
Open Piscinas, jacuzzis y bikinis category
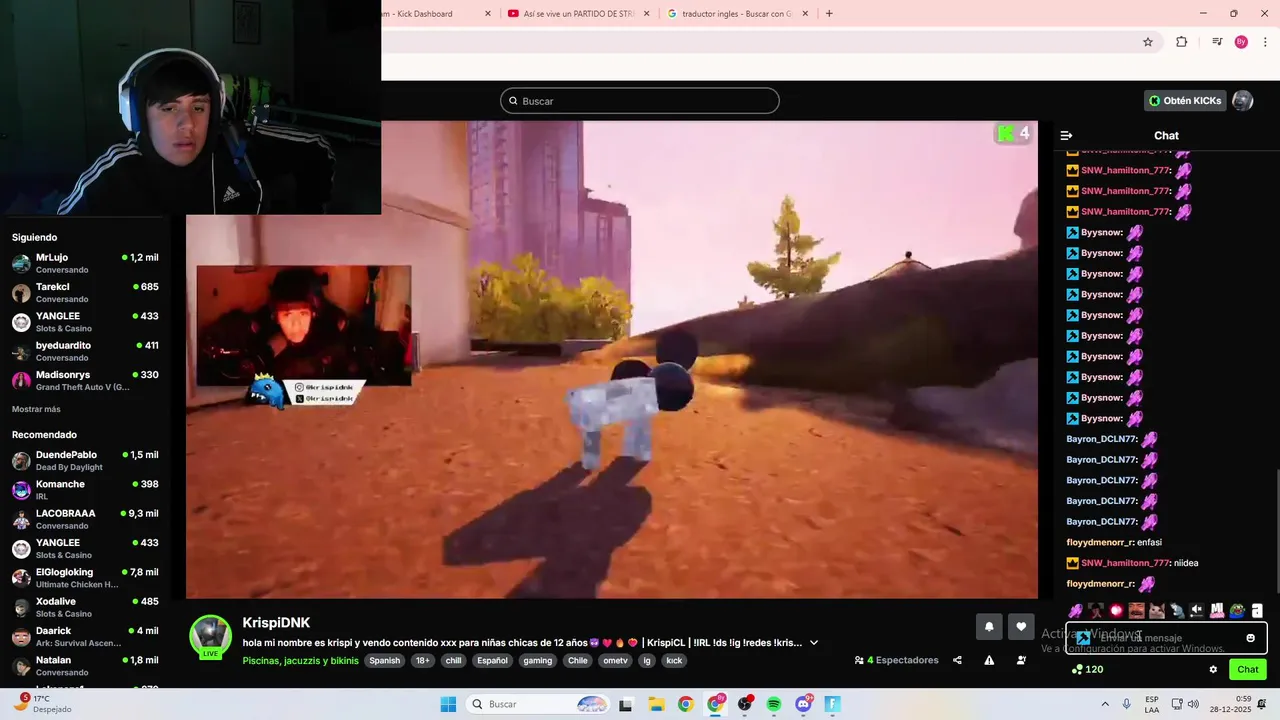(x=300, y=661)
